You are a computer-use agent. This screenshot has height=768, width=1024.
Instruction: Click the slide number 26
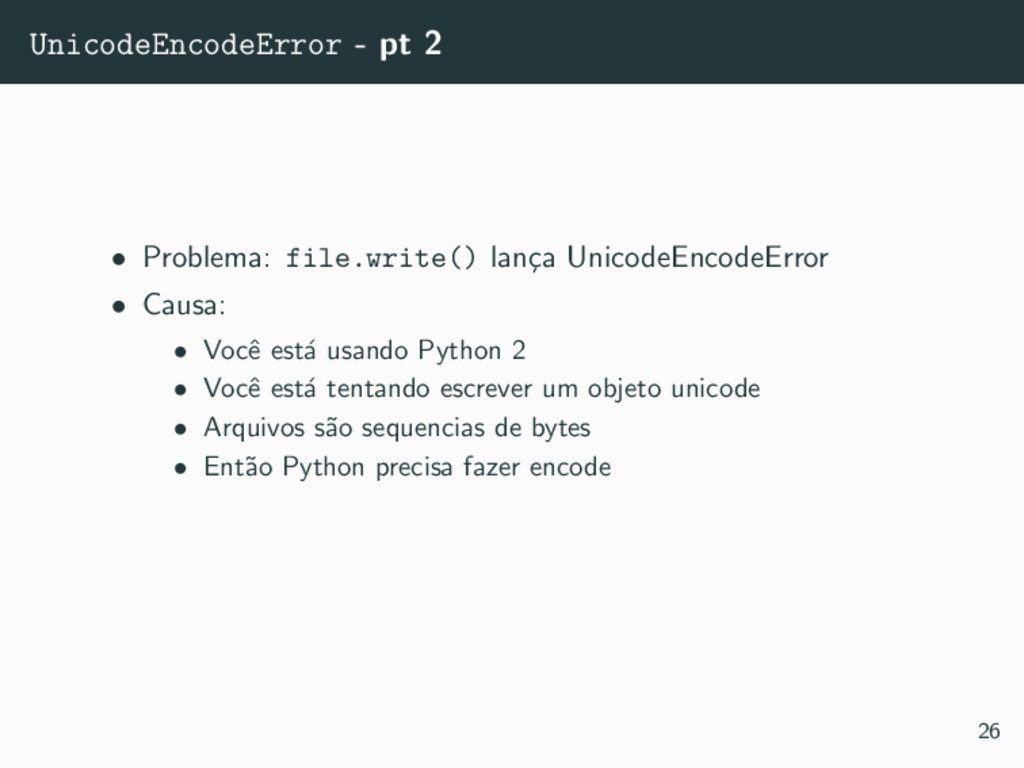tap(989, 730)
